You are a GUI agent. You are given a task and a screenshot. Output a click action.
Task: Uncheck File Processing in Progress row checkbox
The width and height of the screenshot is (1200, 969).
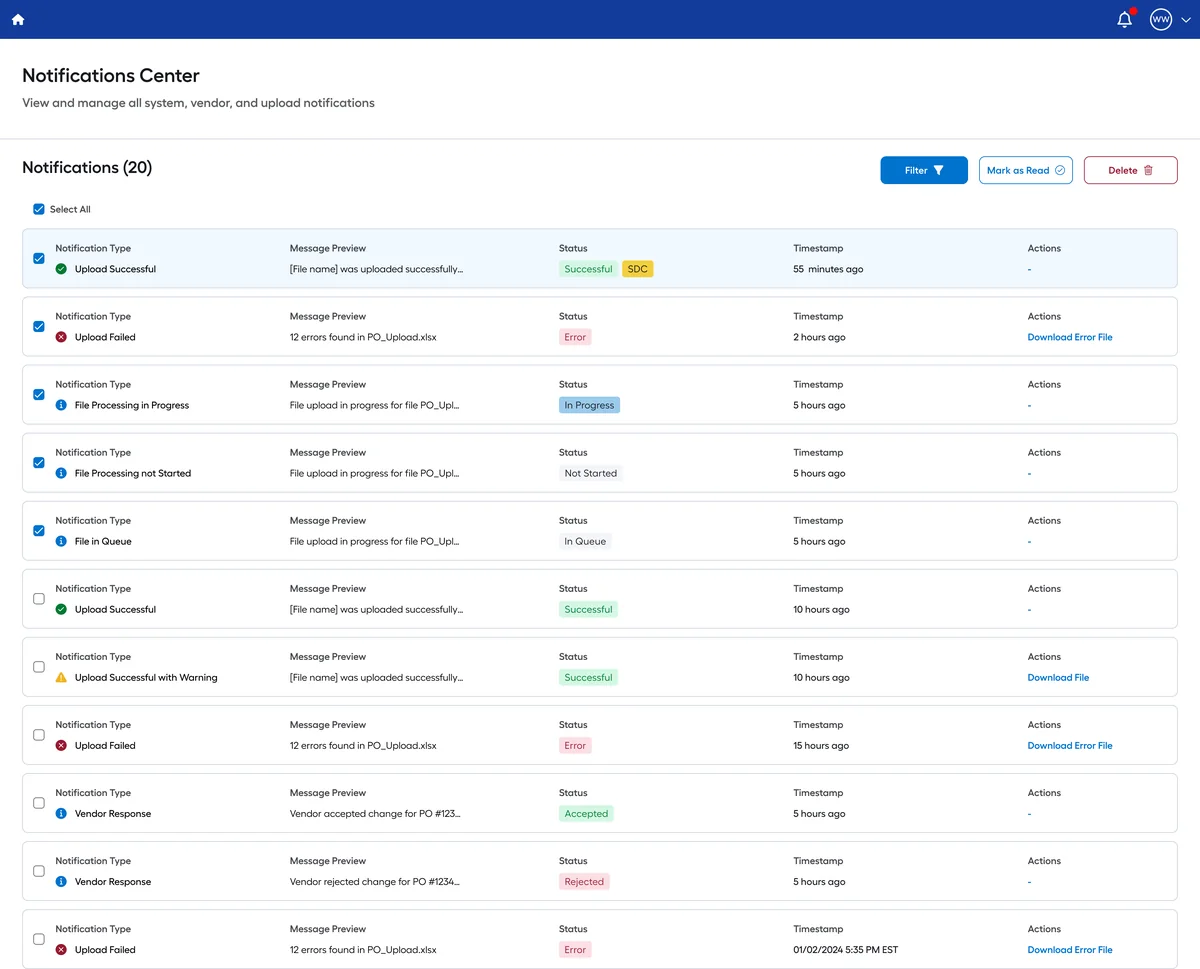[x=39, y=394]
